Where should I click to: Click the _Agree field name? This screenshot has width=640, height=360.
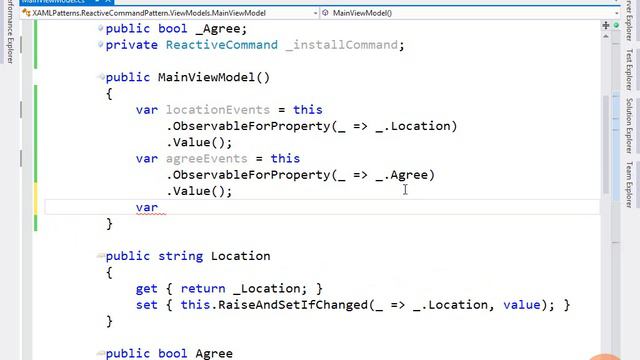[x=218, y=29]
